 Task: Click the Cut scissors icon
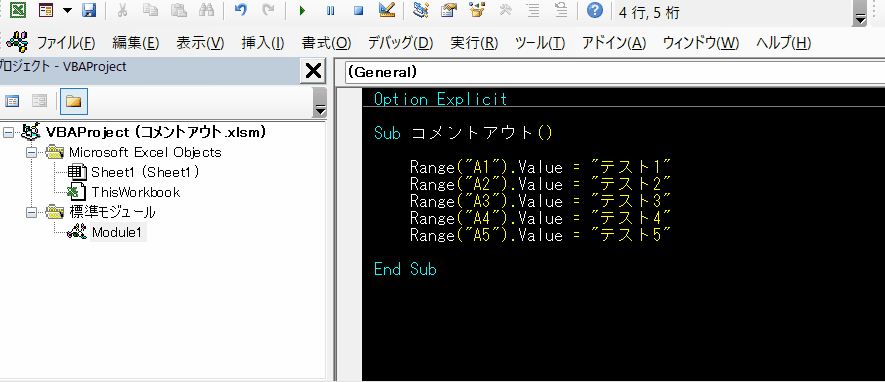(122, 10)
